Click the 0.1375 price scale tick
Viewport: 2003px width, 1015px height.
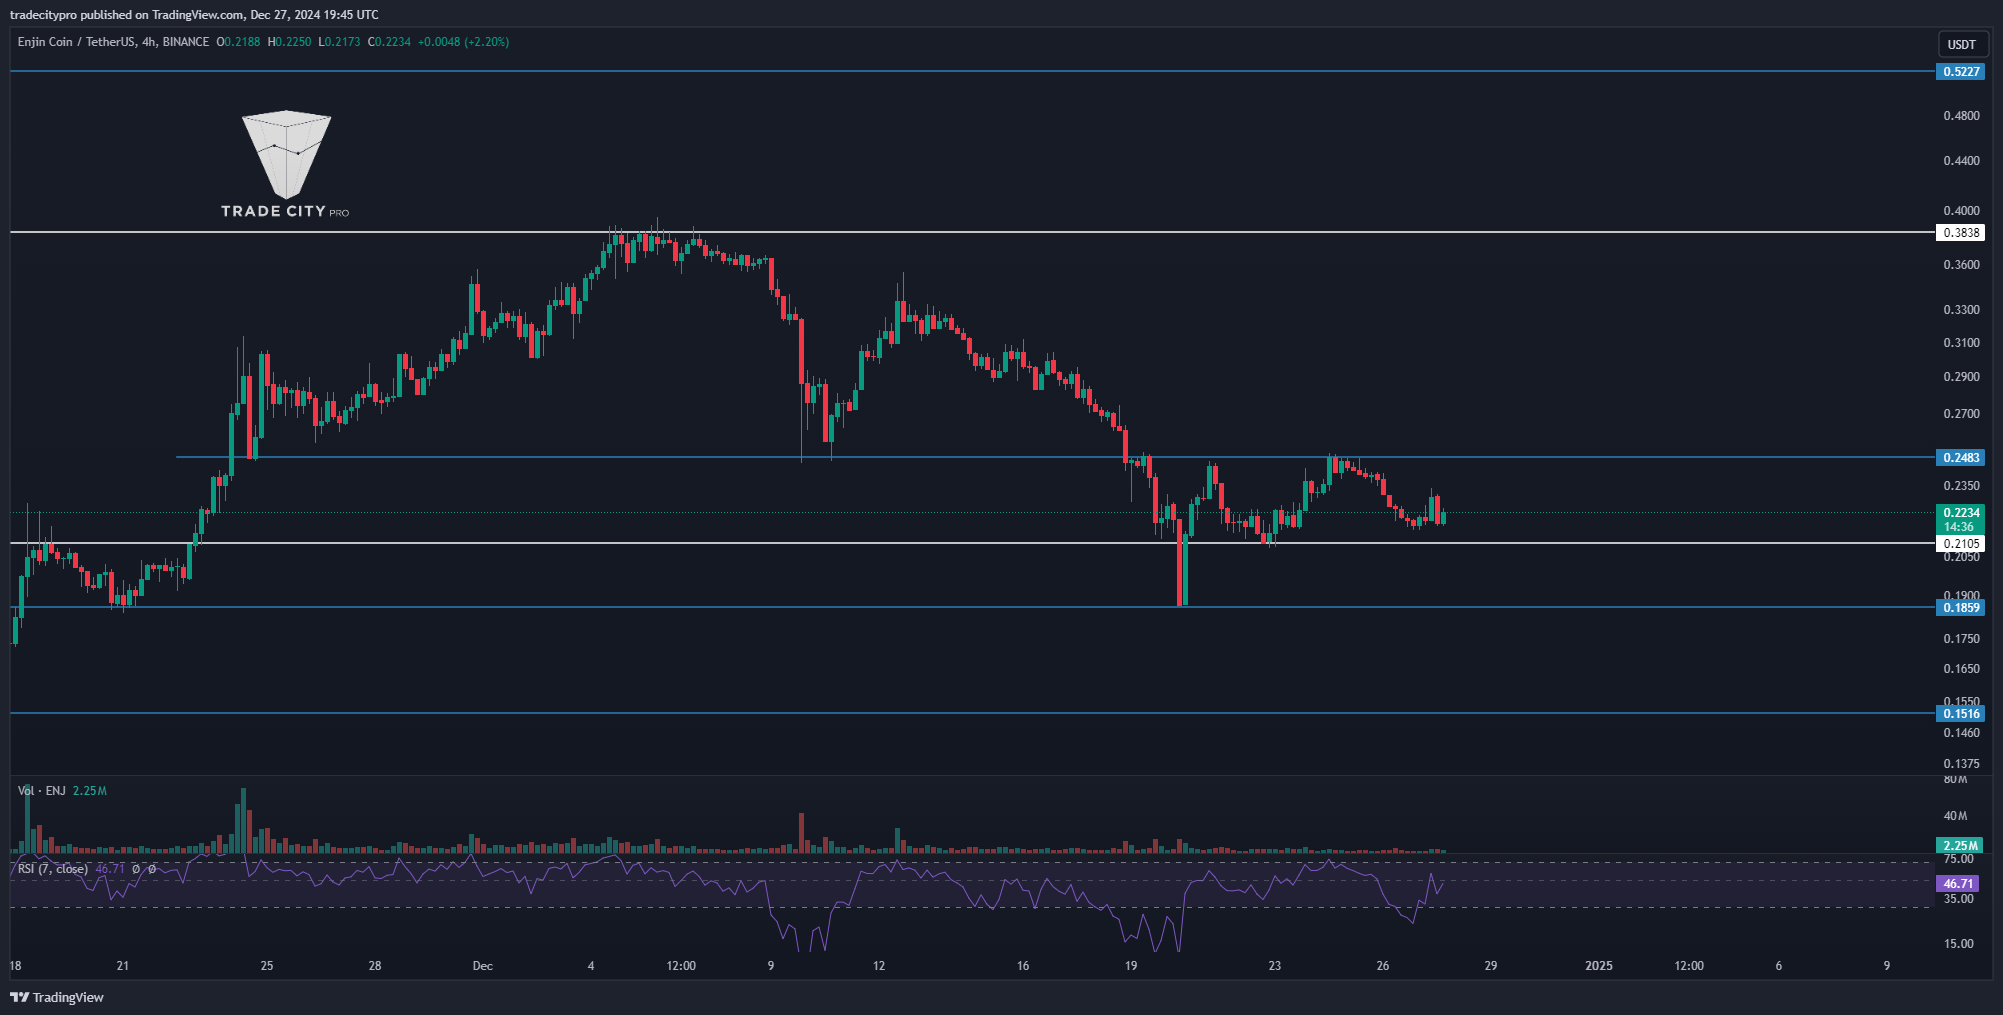click(1961, 764)
